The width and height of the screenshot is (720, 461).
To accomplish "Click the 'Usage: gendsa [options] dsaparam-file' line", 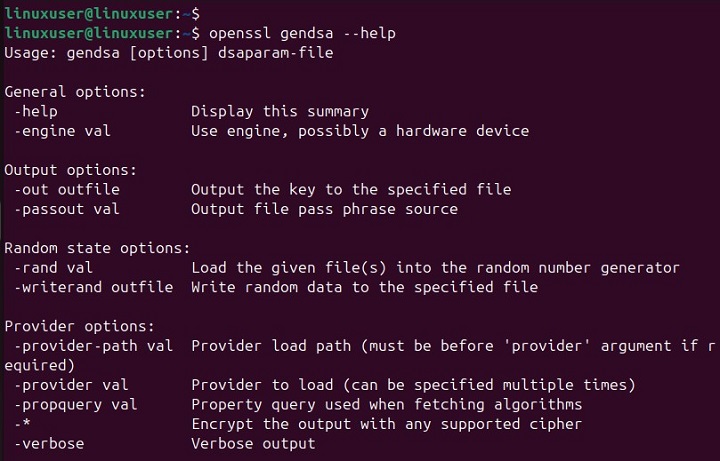I will tap(168, 52).
